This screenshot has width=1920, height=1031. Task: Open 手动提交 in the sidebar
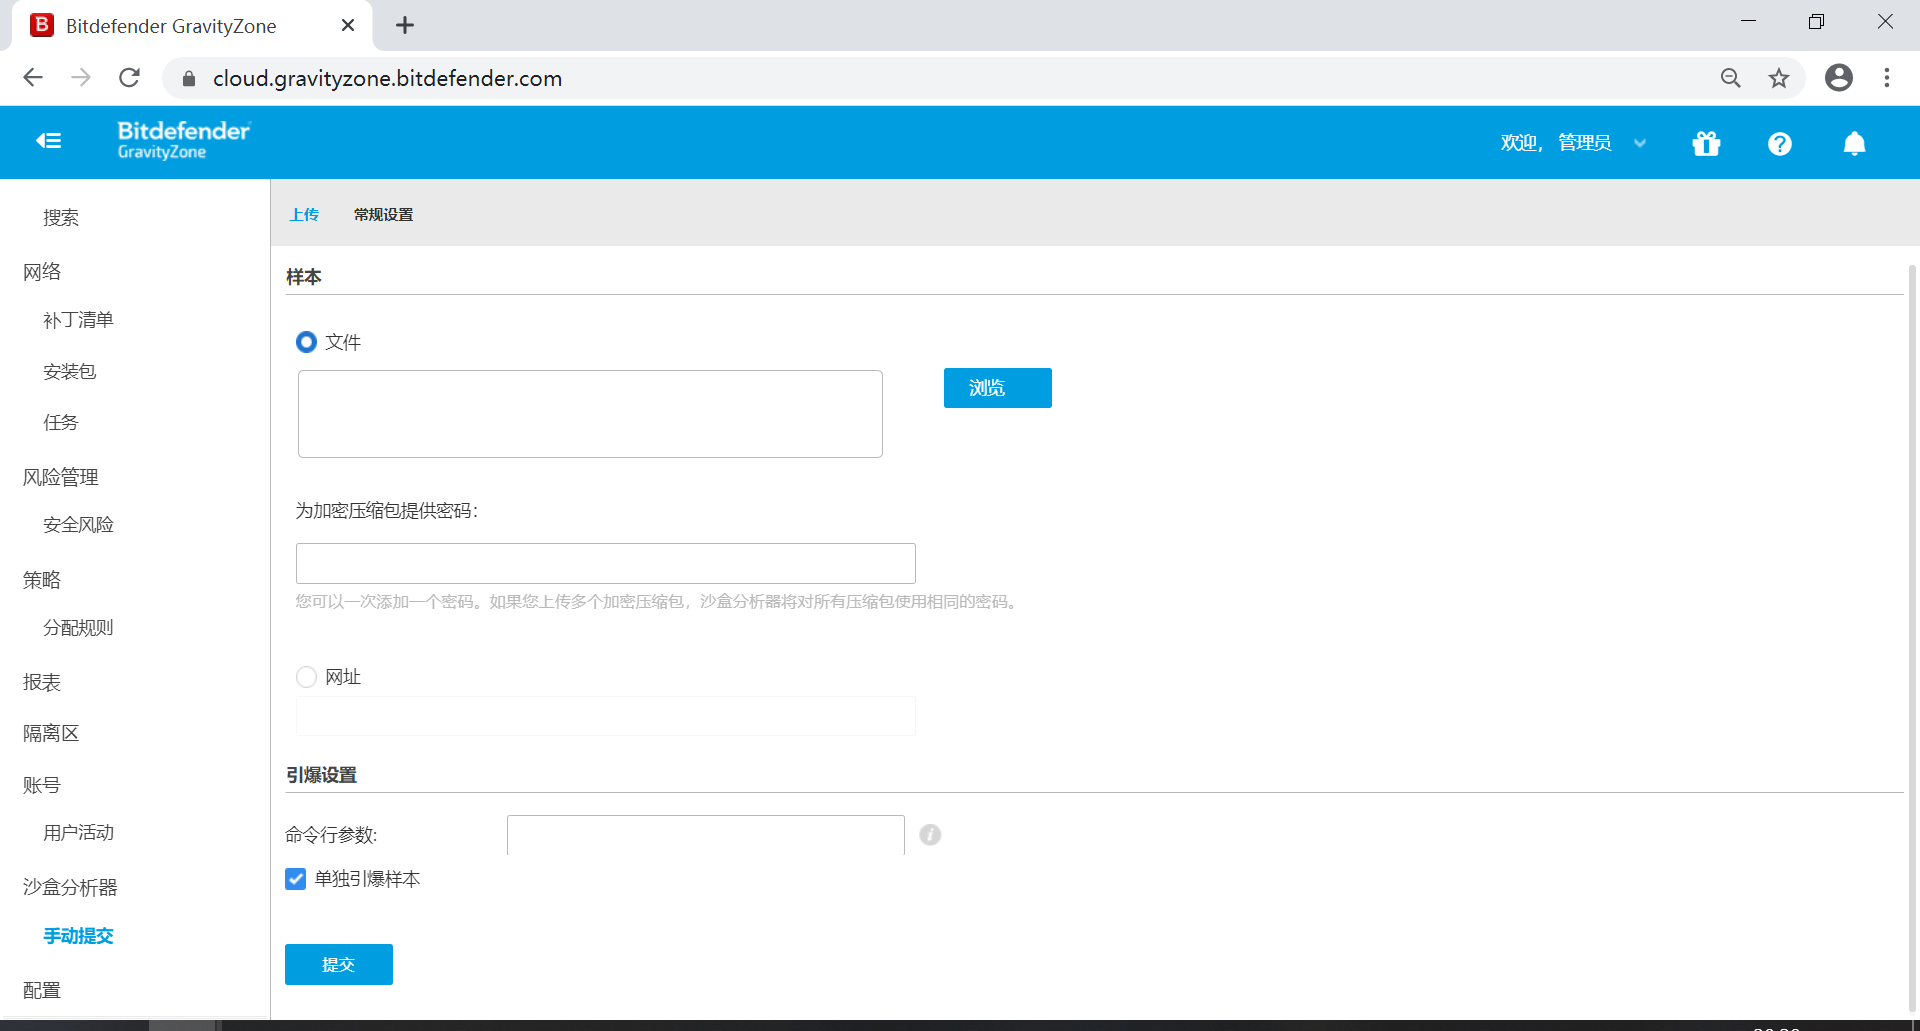[78, 935]
